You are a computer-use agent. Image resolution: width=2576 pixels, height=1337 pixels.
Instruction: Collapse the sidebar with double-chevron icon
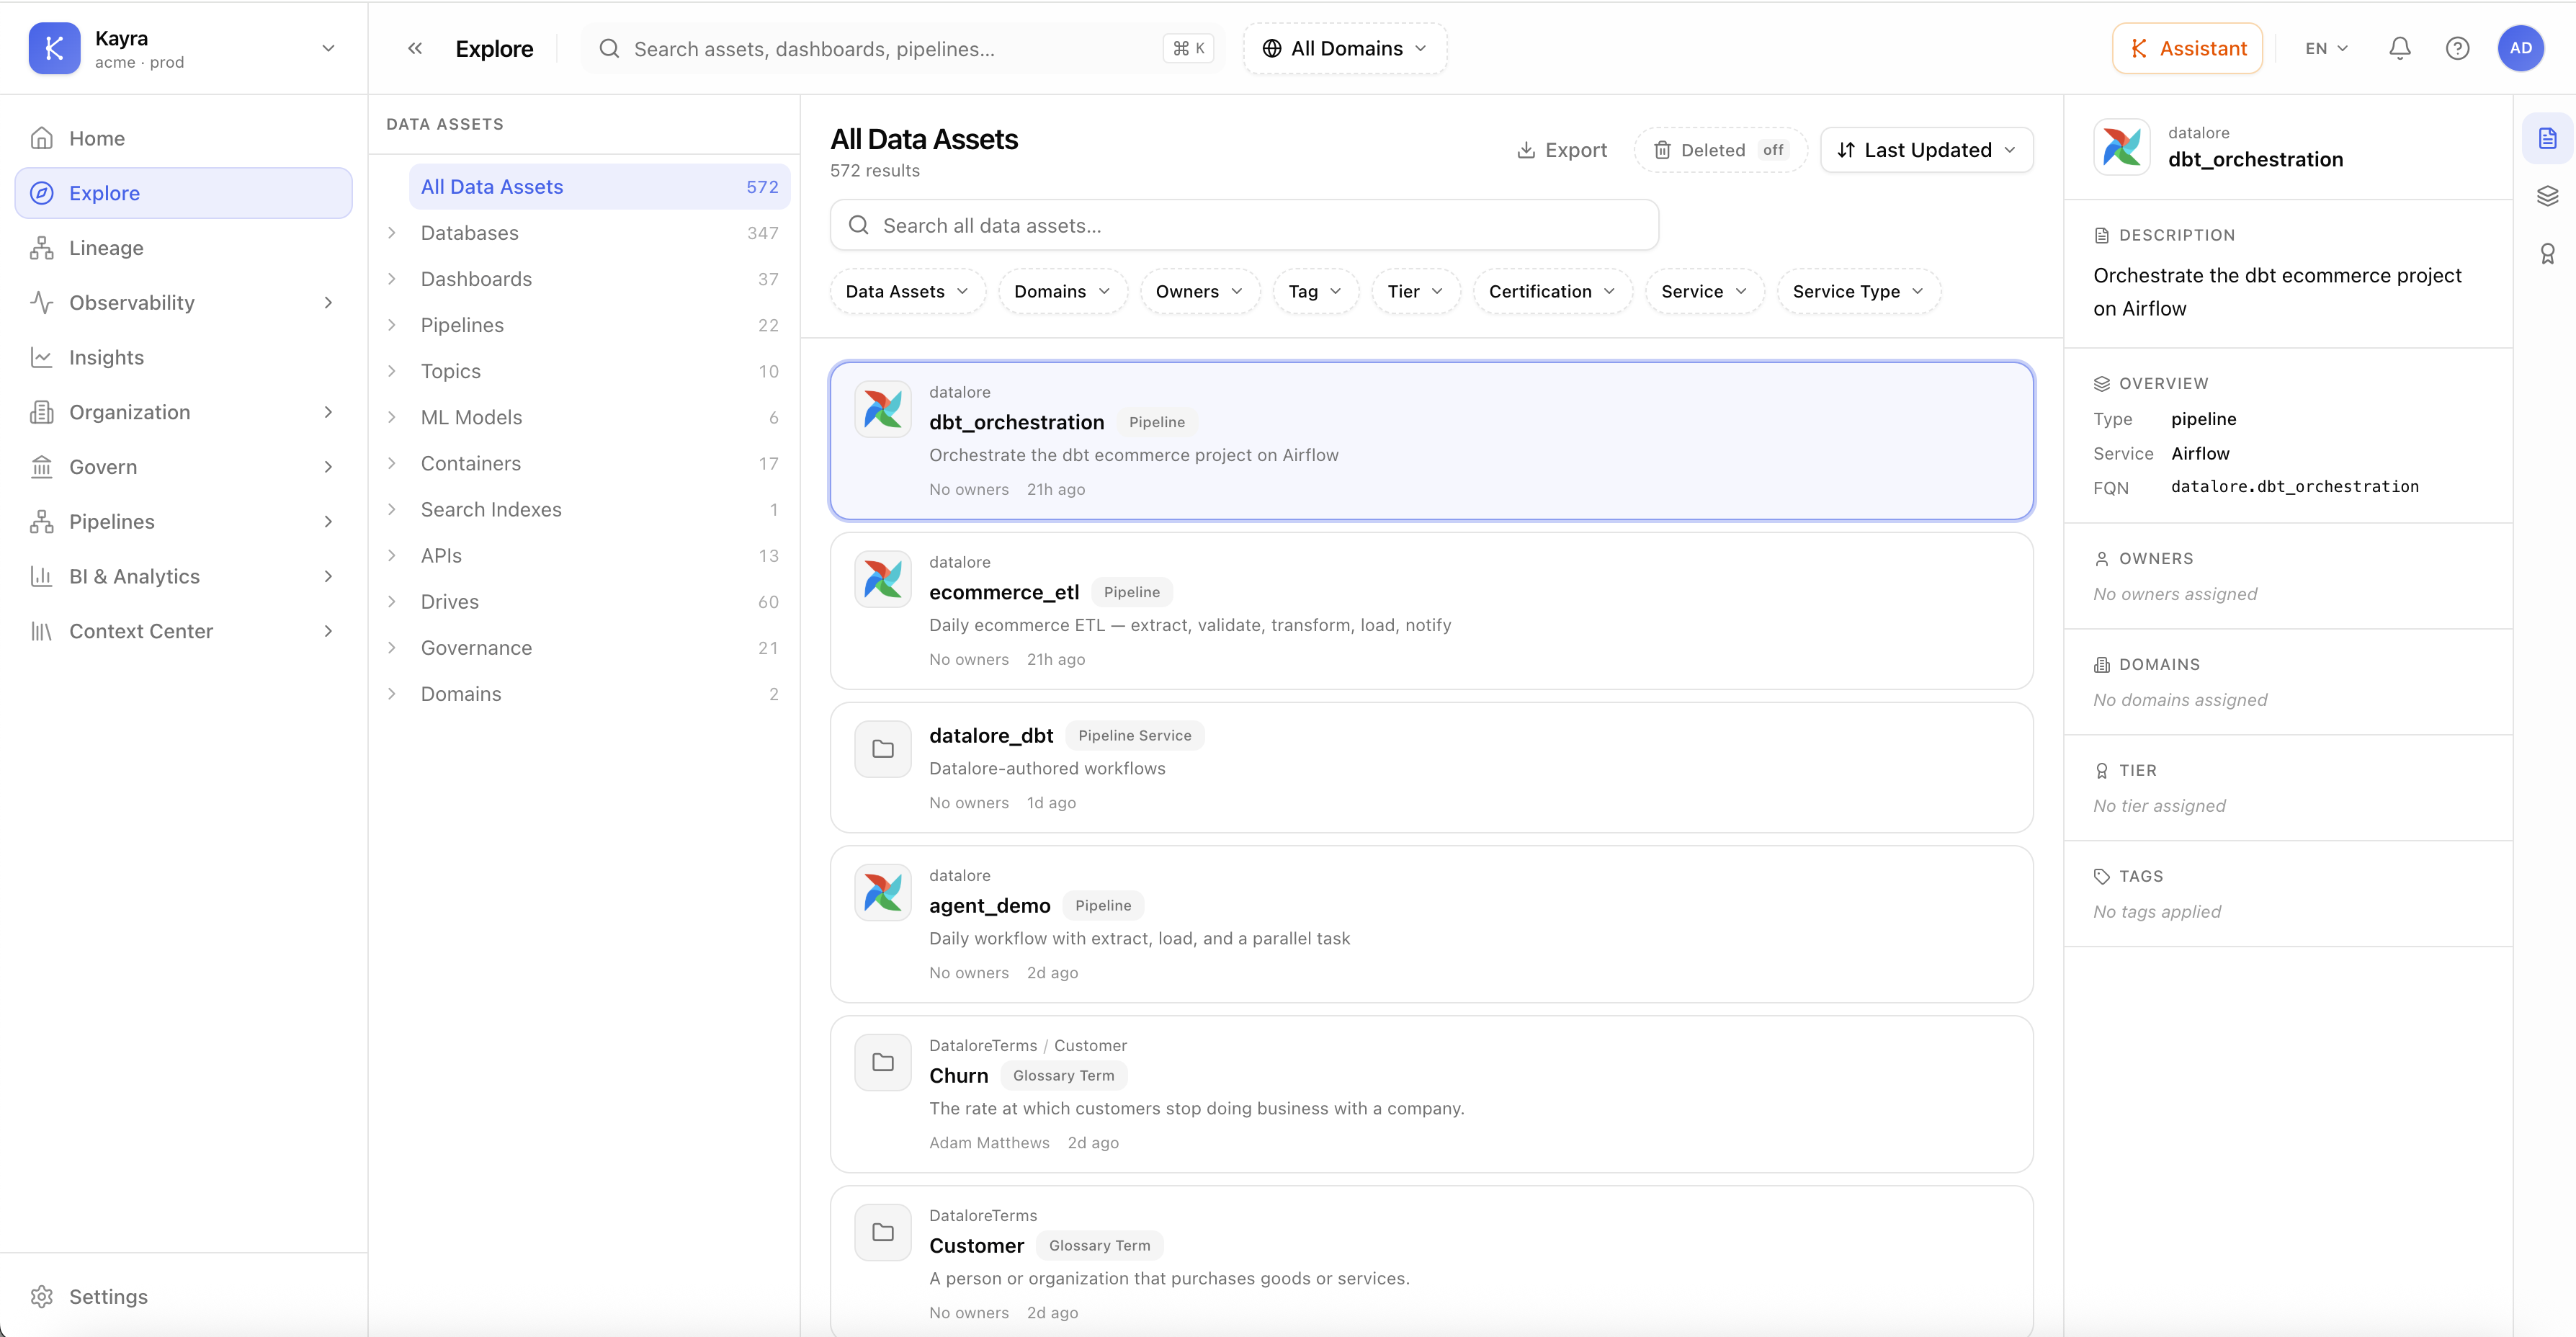(415, 48)
